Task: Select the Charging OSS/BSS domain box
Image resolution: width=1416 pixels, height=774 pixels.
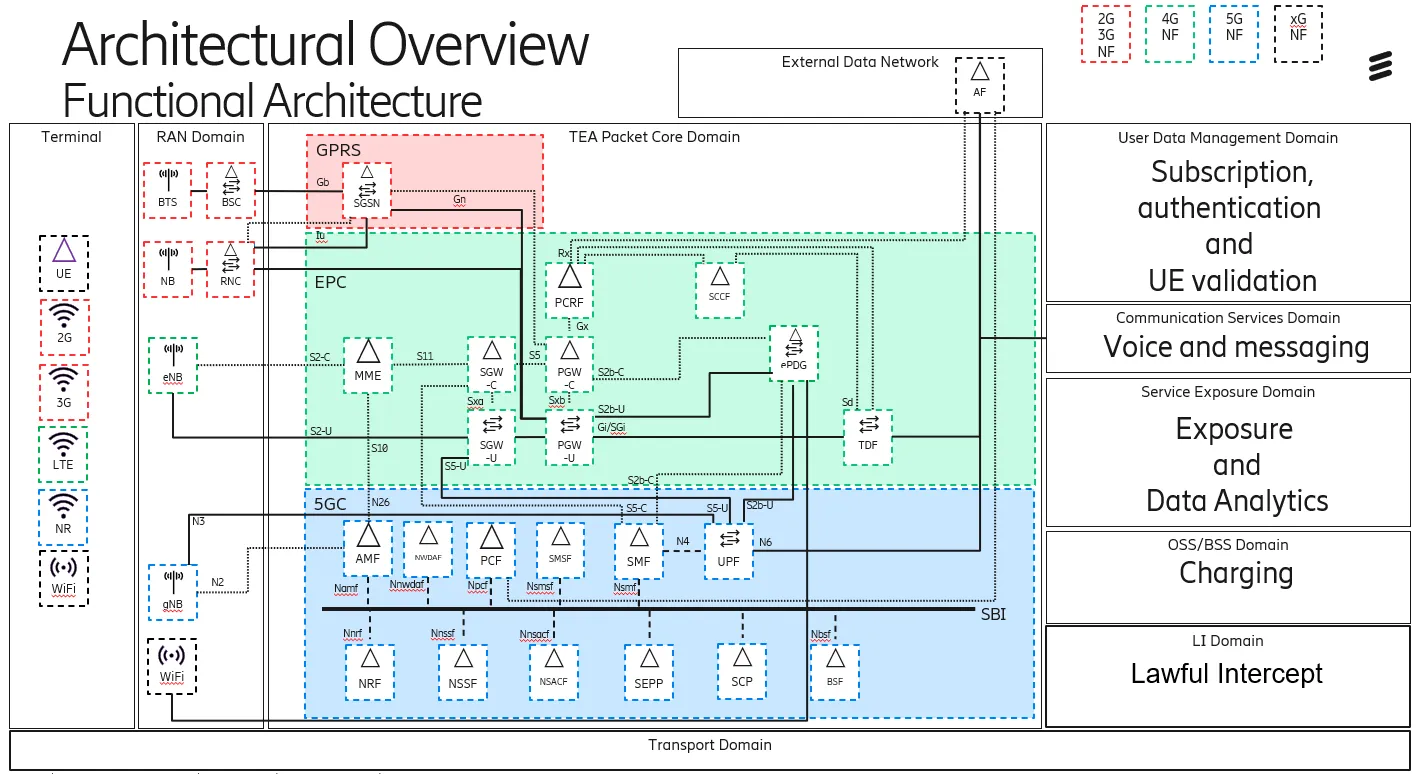Action: tap(1227, 576)
